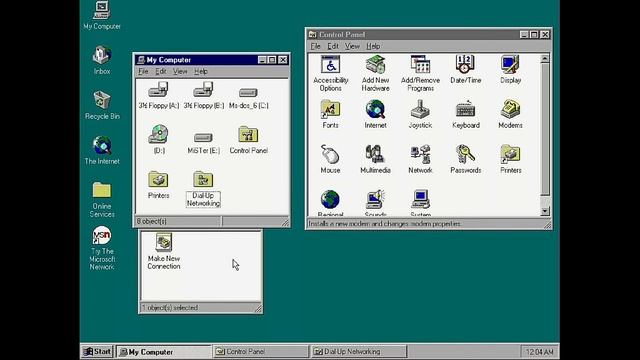Select System icon in Control Panel
Viewport: 640px width, 360px height.
point(420,203)
